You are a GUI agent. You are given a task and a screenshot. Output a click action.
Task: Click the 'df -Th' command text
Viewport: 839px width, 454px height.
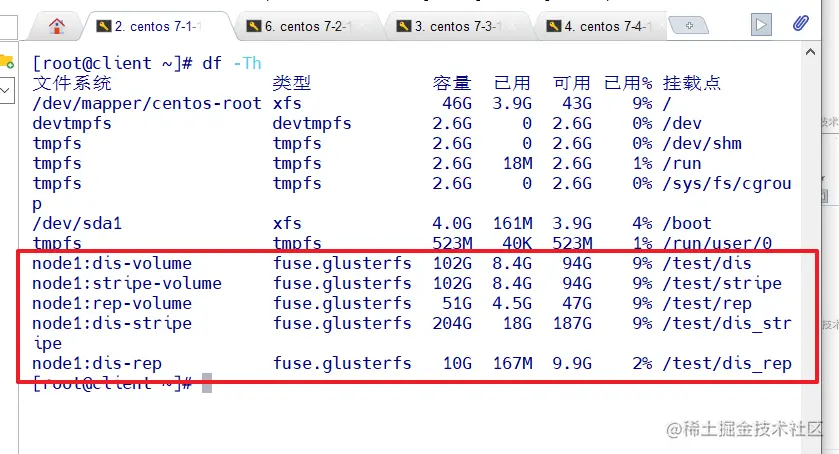(x=232, y=63)
